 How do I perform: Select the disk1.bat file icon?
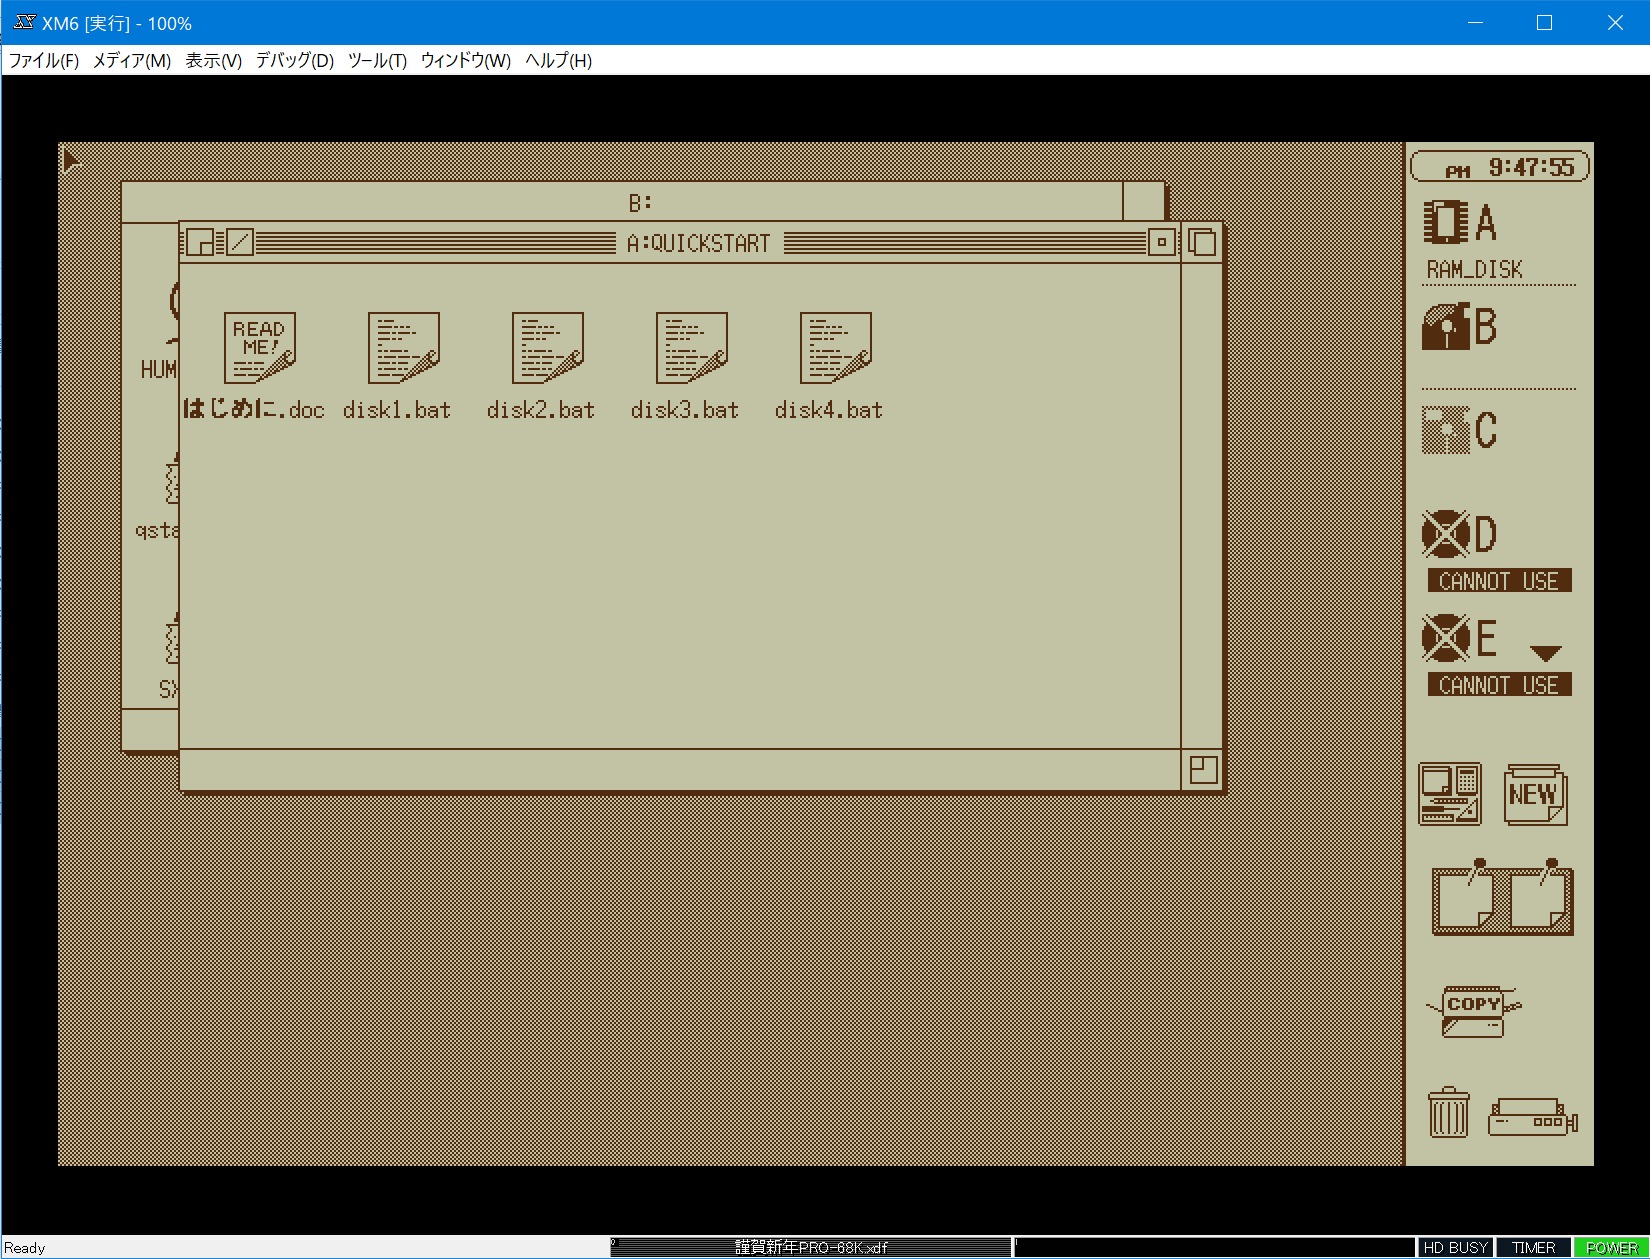pyautogui.click(x=403, y=348)
